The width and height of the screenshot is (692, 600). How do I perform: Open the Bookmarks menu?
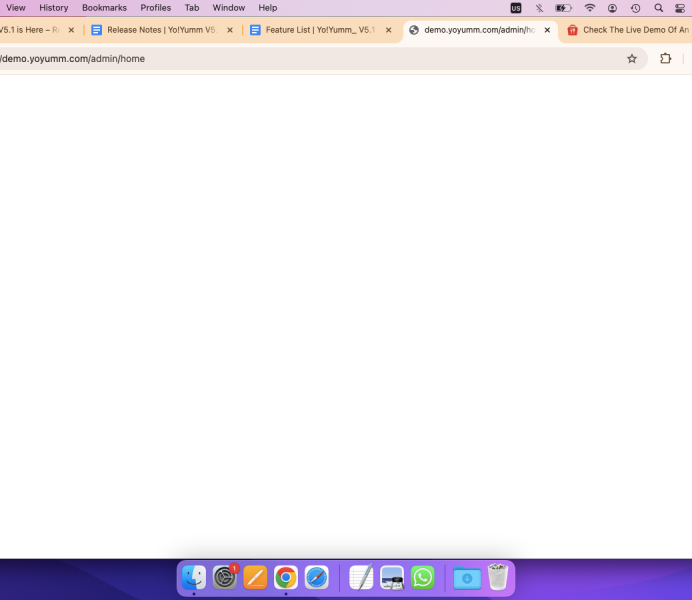click(x=104, y=8)
